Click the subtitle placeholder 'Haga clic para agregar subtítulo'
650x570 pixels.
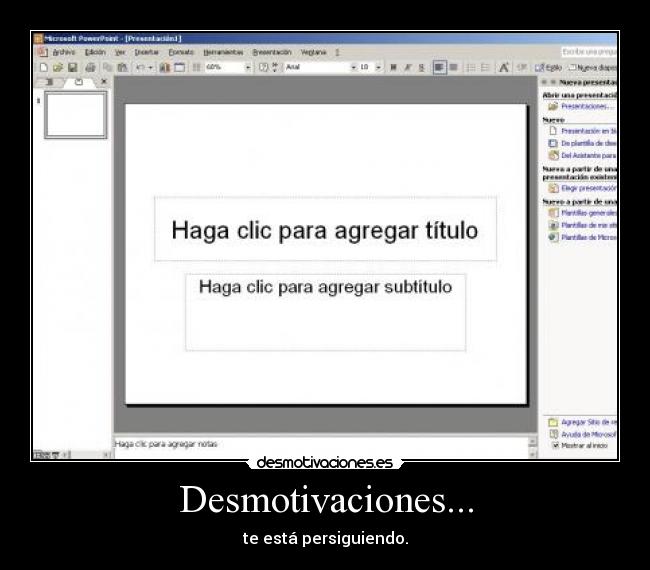[x=326, y=312]
